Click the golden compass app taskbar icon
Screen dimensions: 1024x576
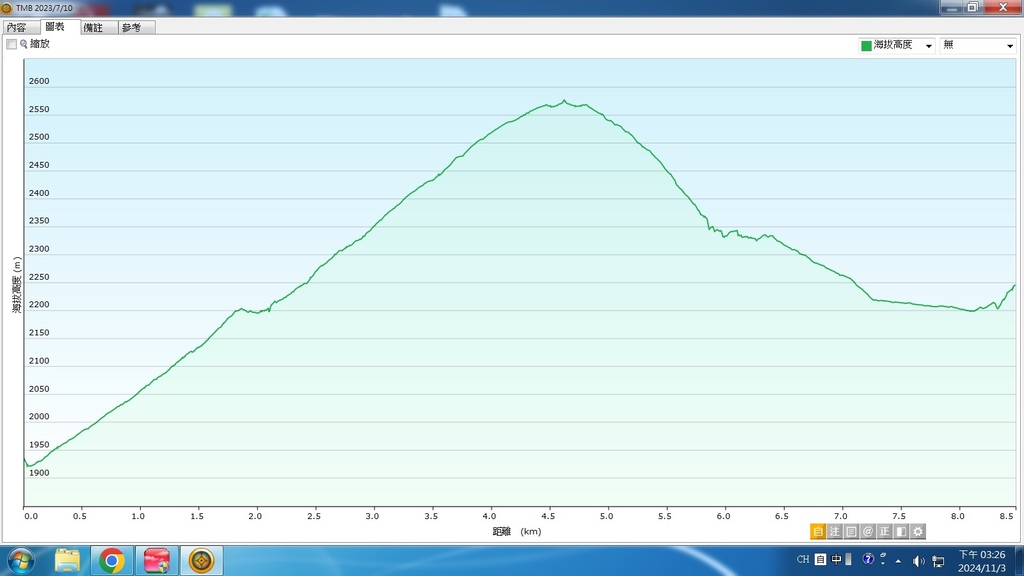[x=201, y=560]
